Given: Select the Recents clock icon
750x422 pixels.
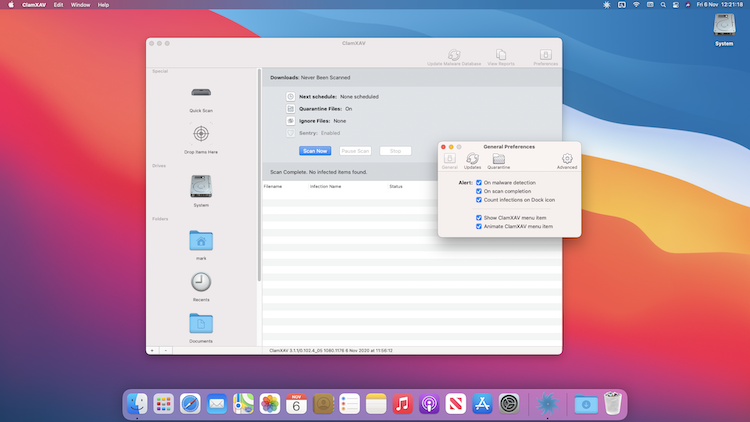Looking at the screenshot, I should (x=201, y=282).
